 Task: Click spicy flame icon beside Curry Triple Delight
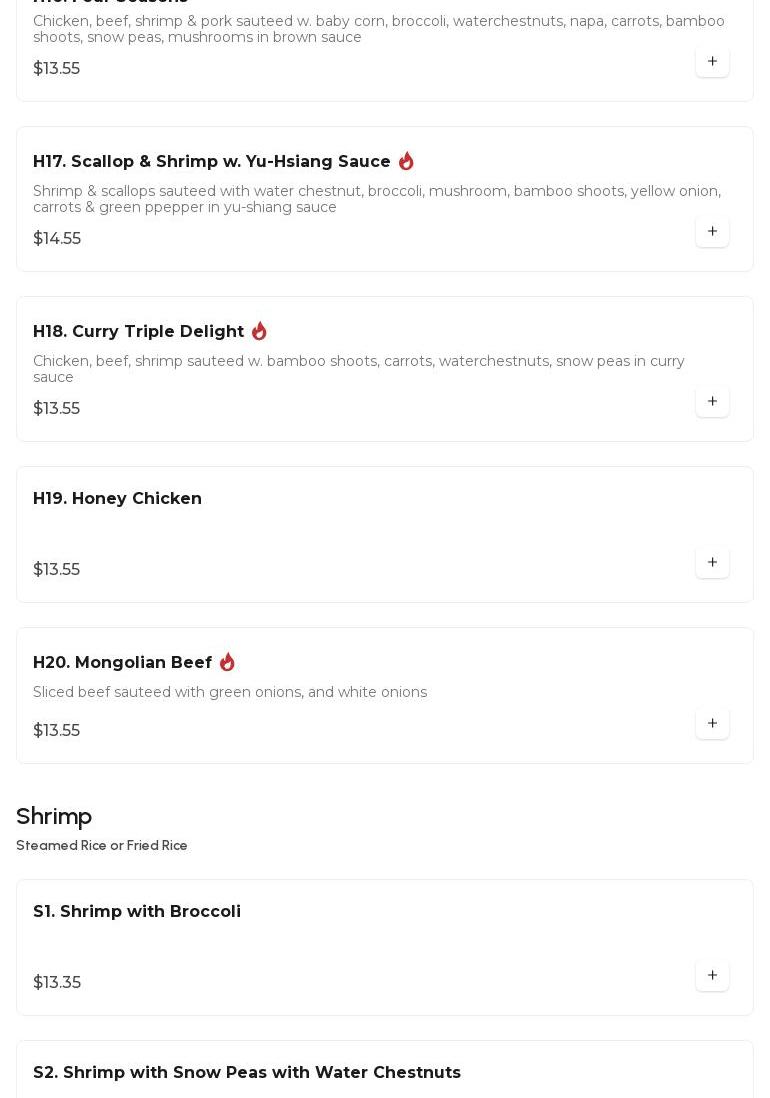[259, 331]
